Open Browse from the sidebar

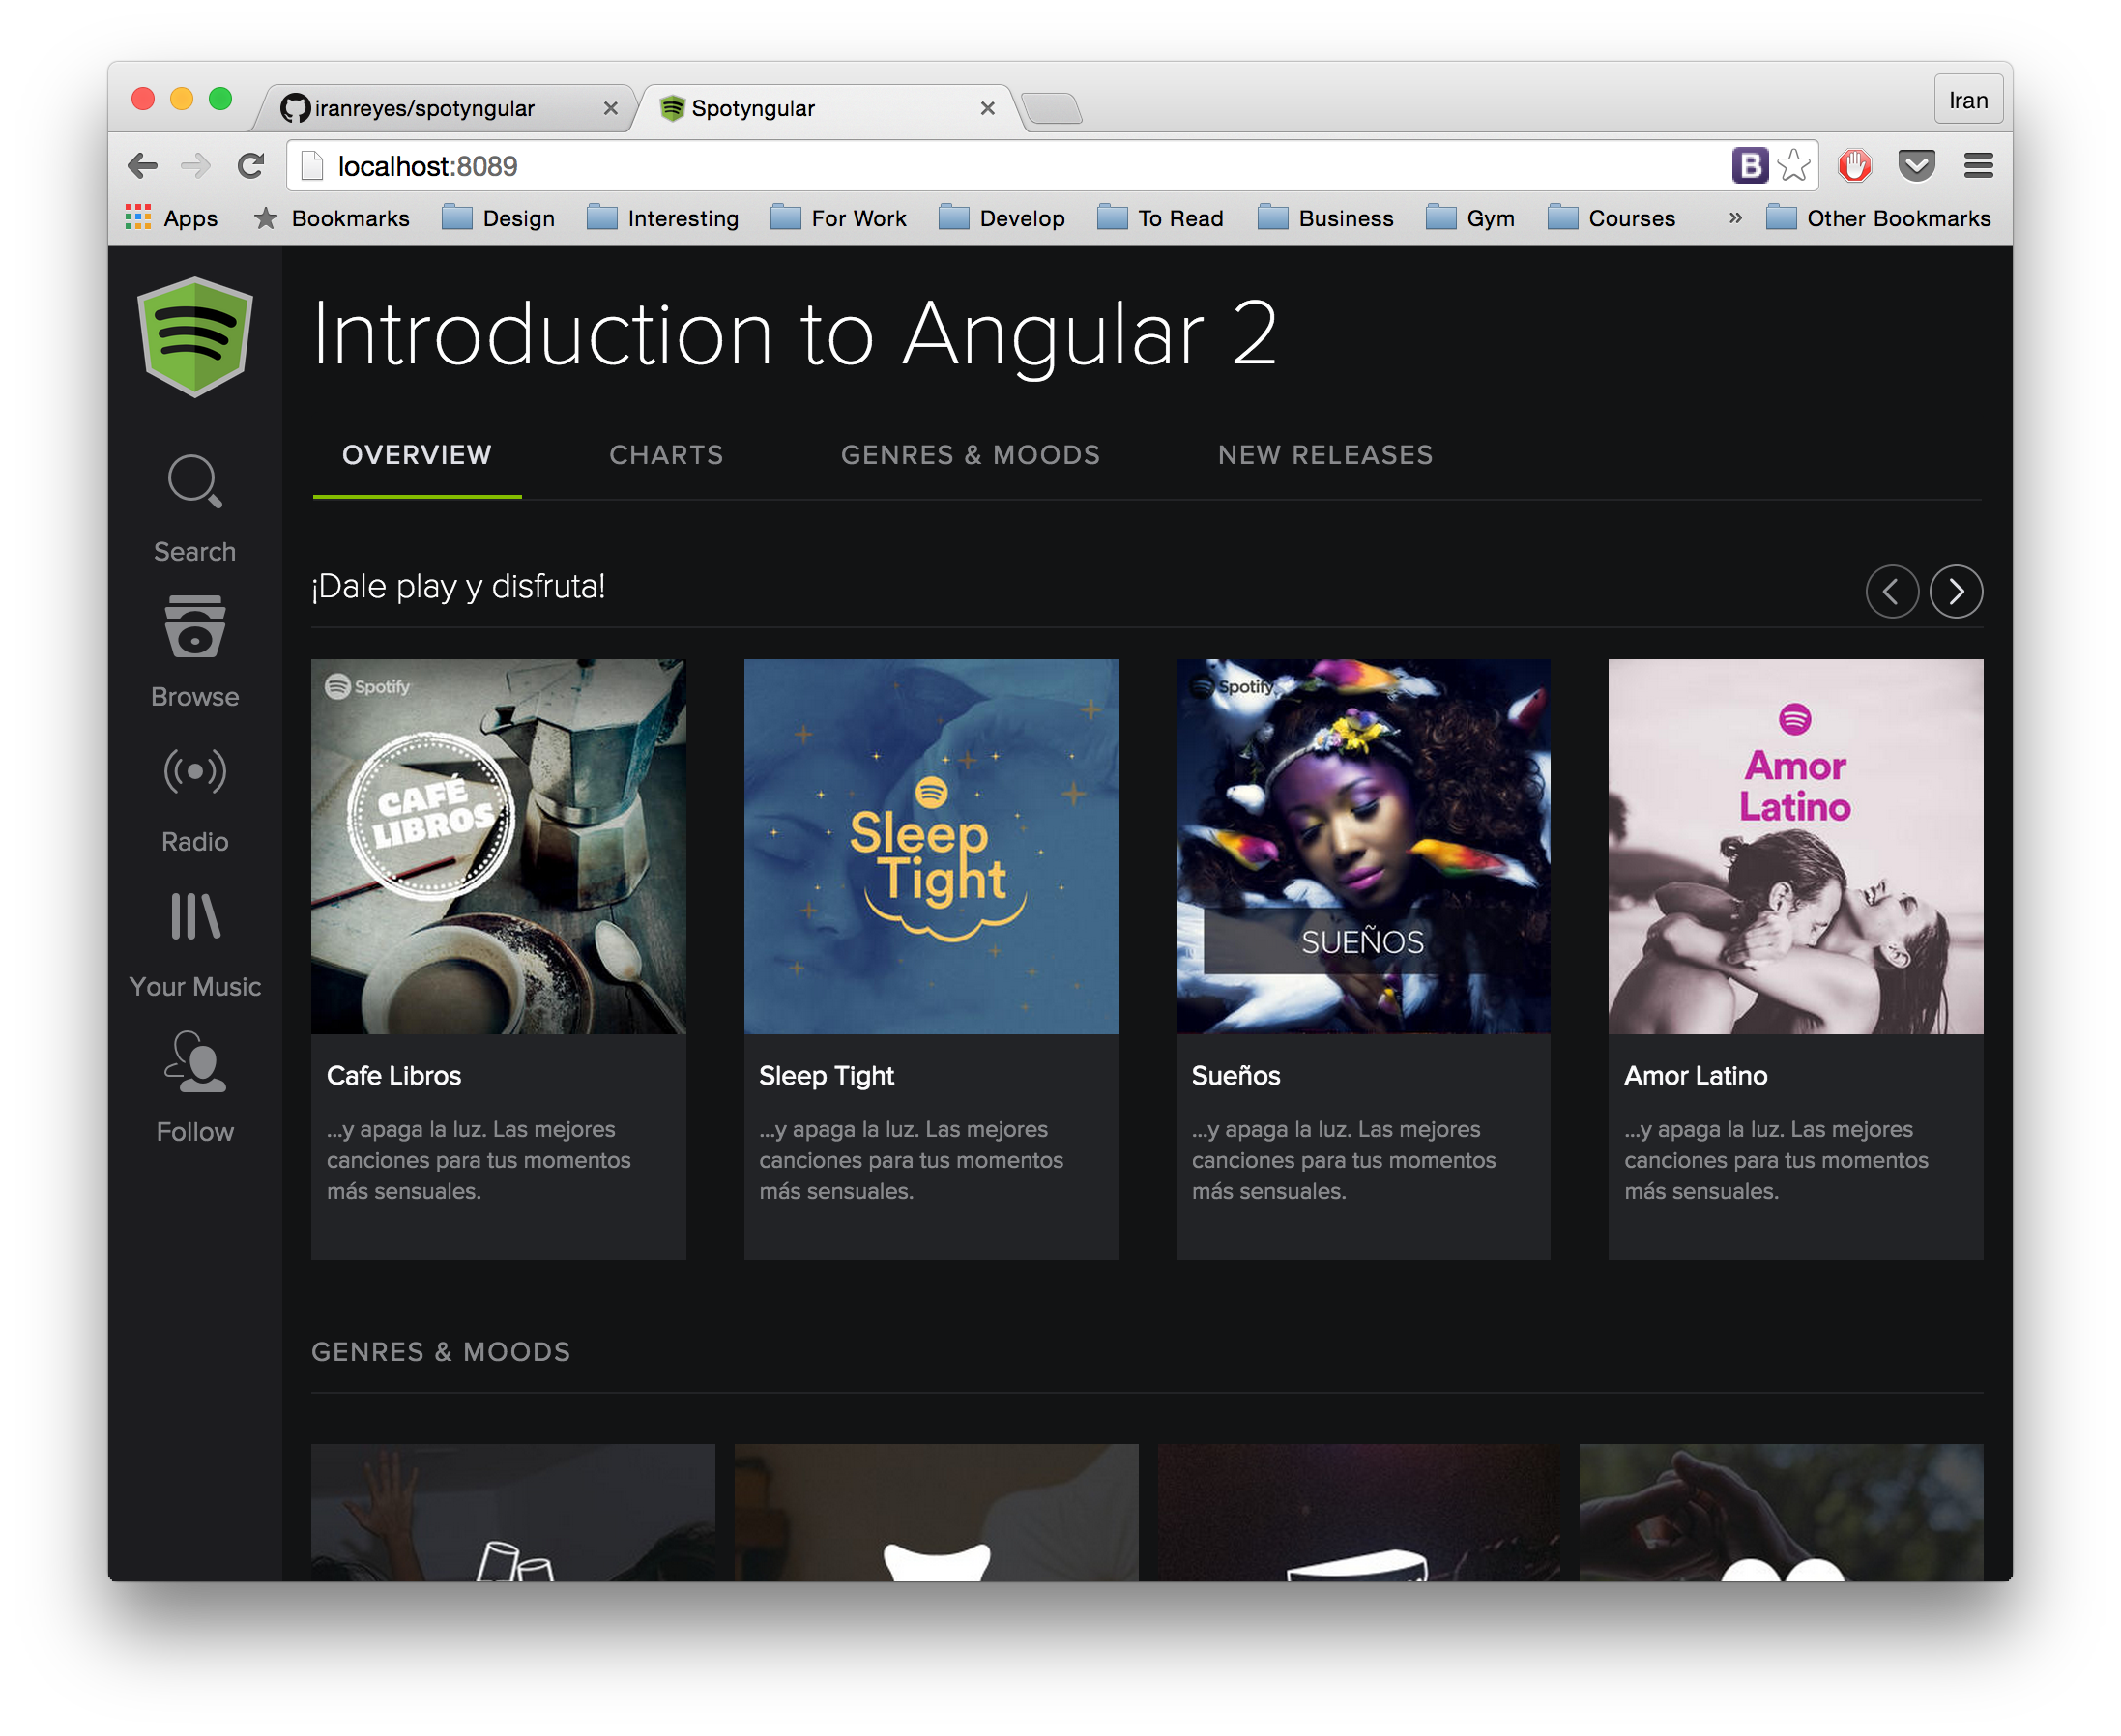[194, 628]
